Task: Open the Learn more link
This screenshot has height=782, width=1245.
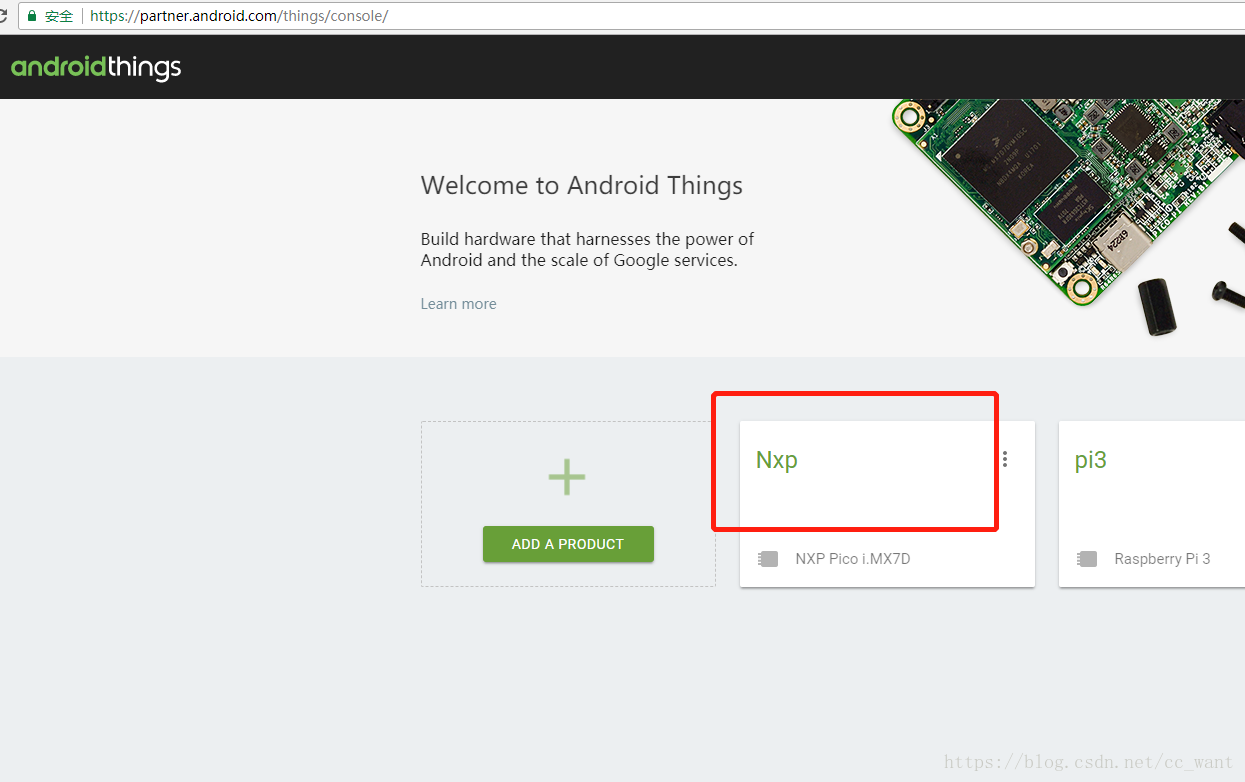Action: tap(458, 304)
